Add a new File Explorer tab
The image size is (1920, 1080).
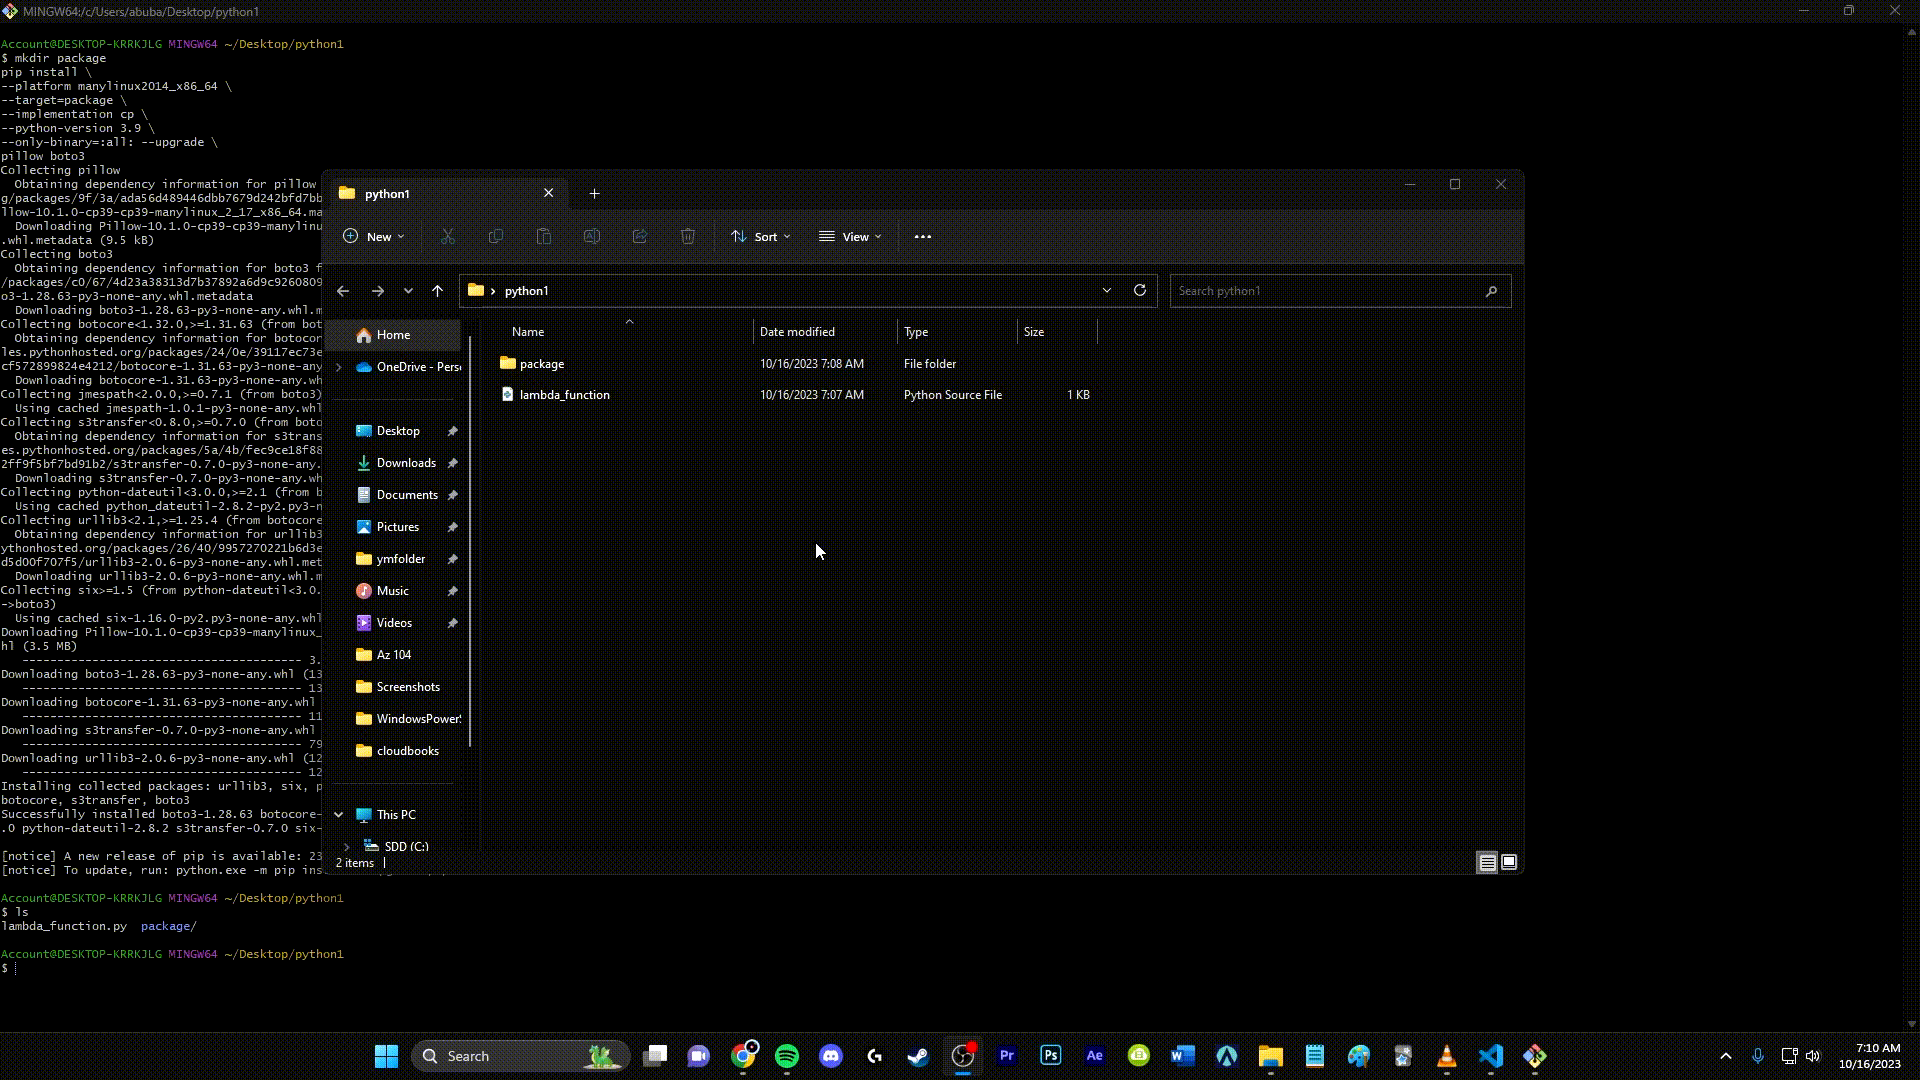click(x=594, y=194)
